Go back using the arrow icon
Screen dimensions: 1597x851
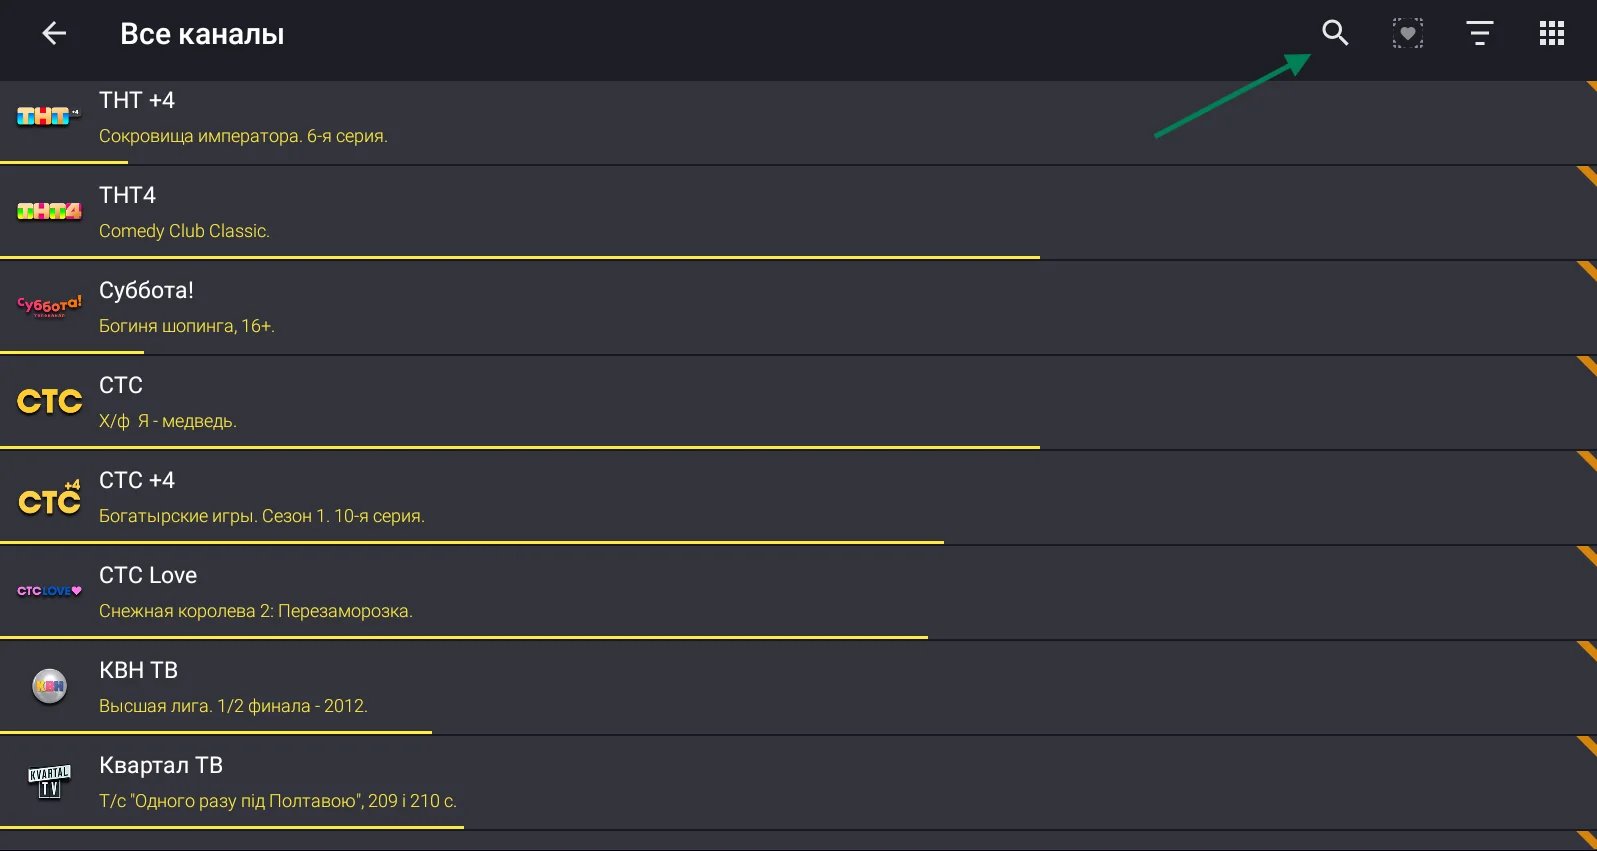point(54,33)
